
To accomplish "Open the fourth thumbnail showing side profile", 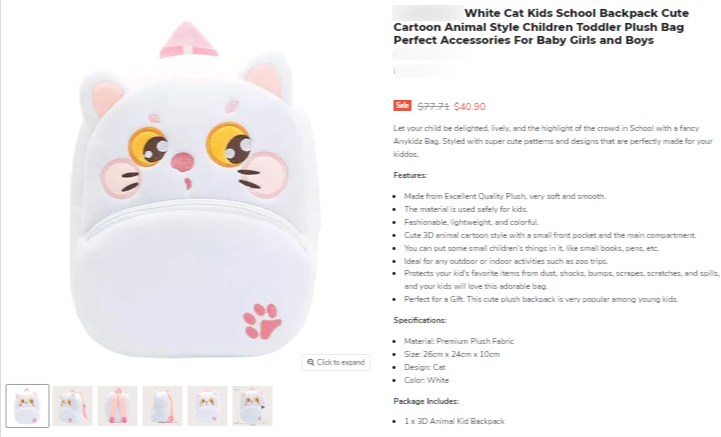I will [x=162, y=406].
